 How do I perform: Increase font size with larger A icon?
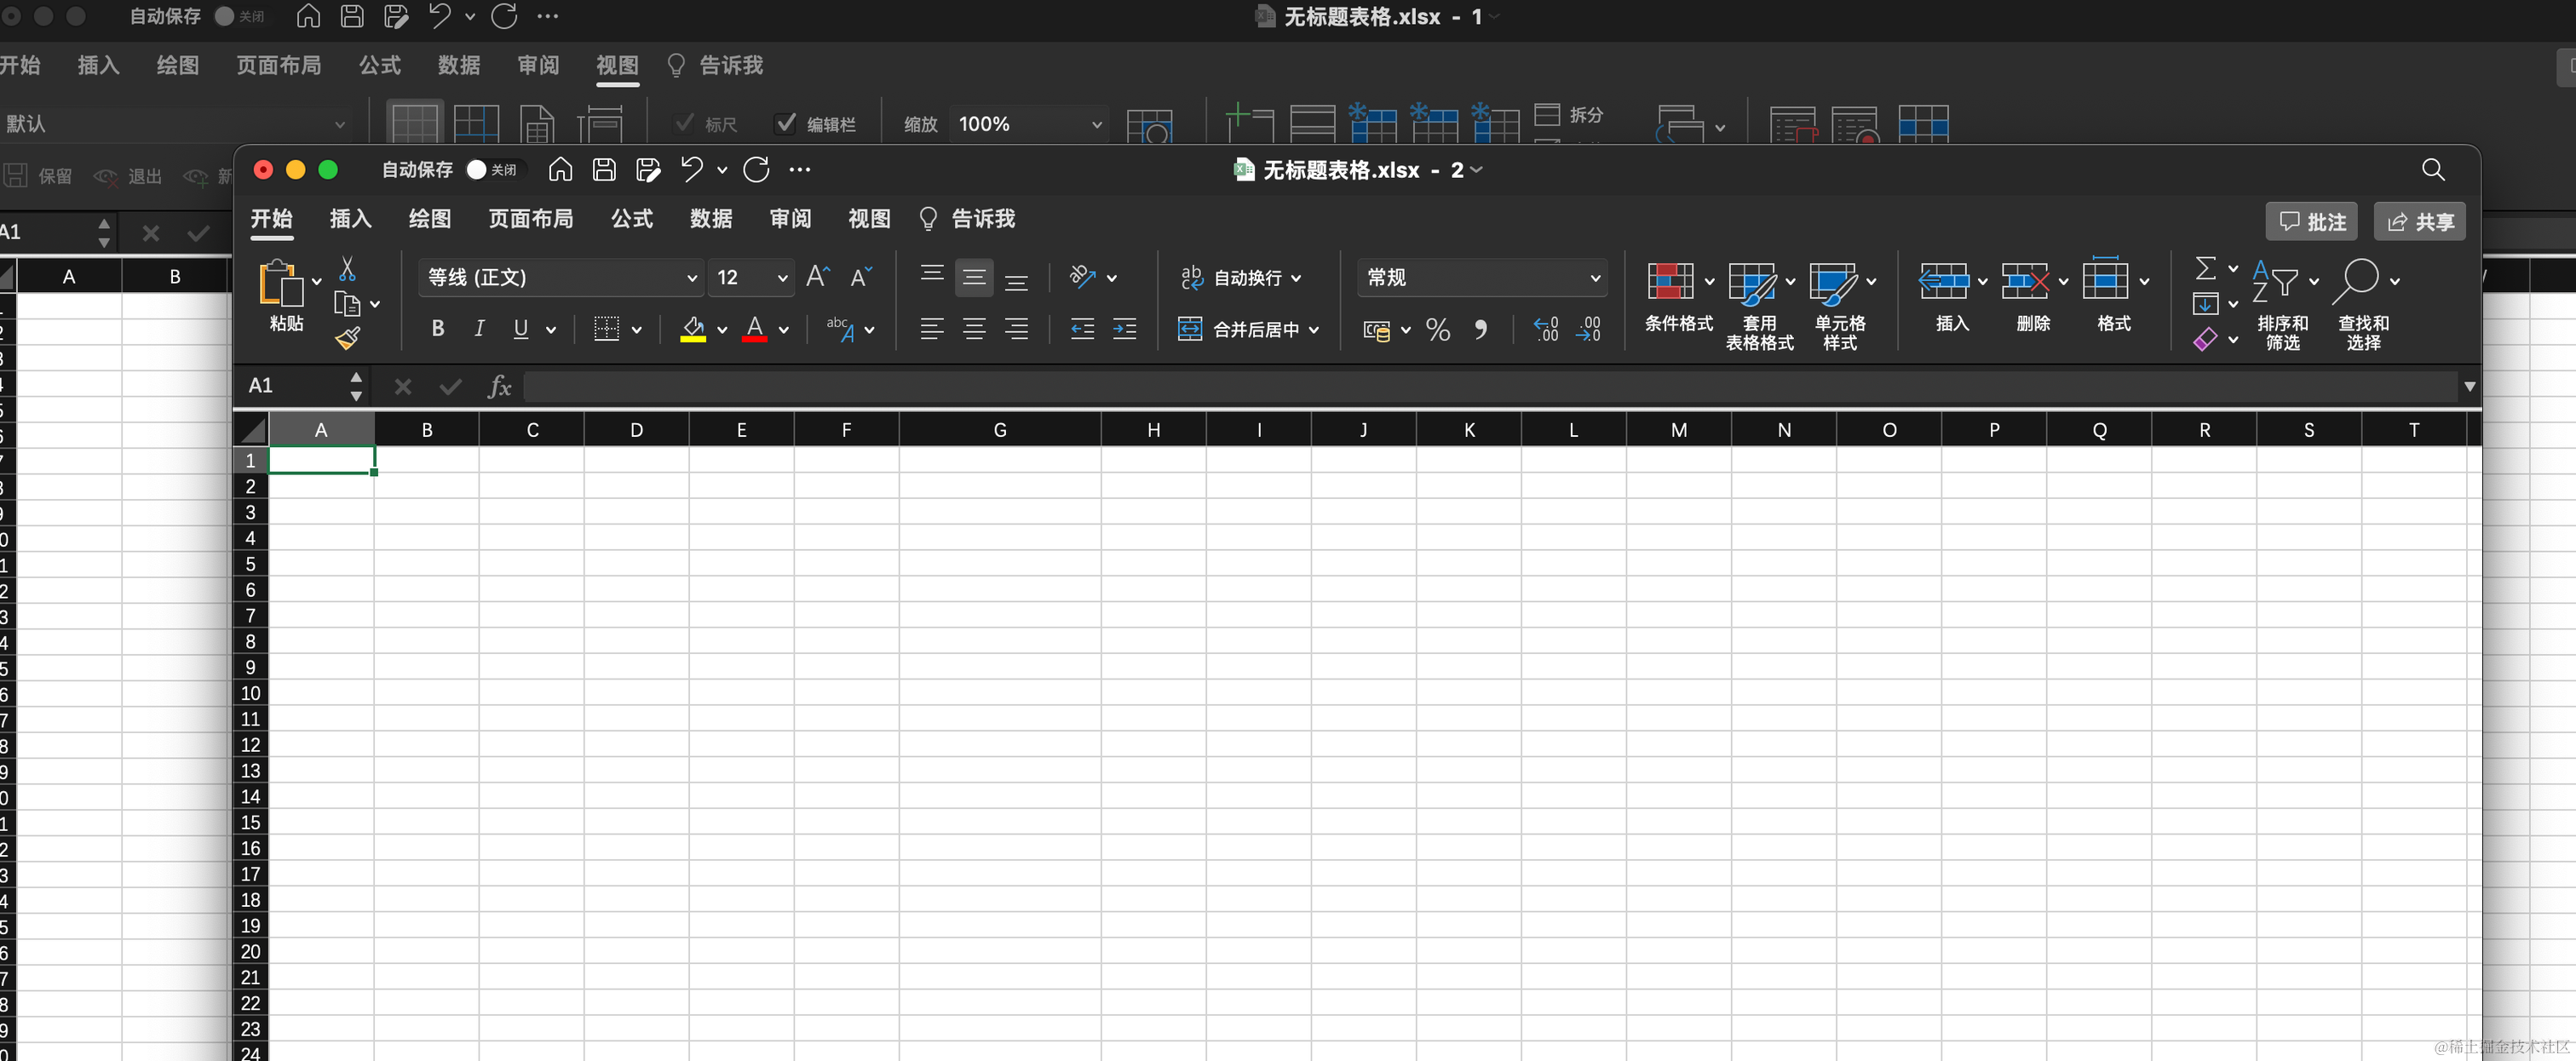coord(818,277)
